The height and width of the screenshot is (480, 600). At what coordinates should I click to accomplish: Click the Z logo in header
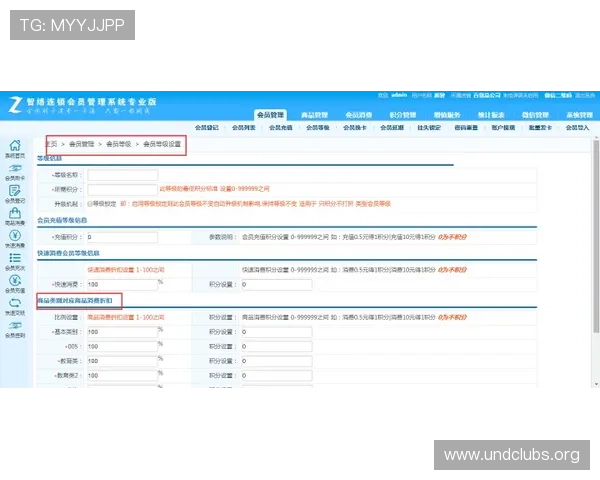click(x=16, y=105)
